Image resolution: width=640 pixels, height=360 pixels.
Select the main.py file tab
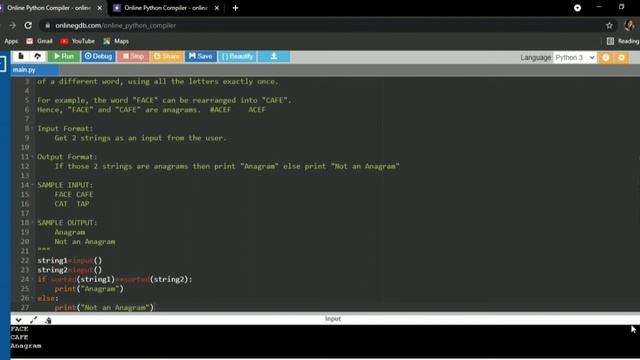click(x=24, y=70)
